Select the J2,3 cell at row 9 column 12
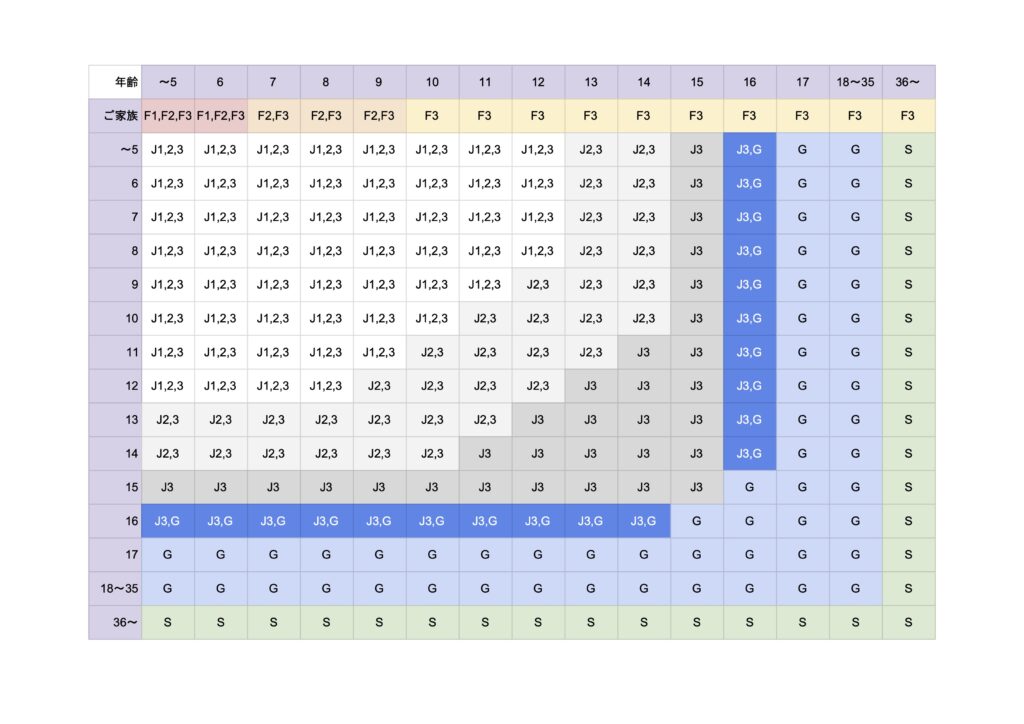The height and width of the screenshot is (724, 1024). point(538,285)
